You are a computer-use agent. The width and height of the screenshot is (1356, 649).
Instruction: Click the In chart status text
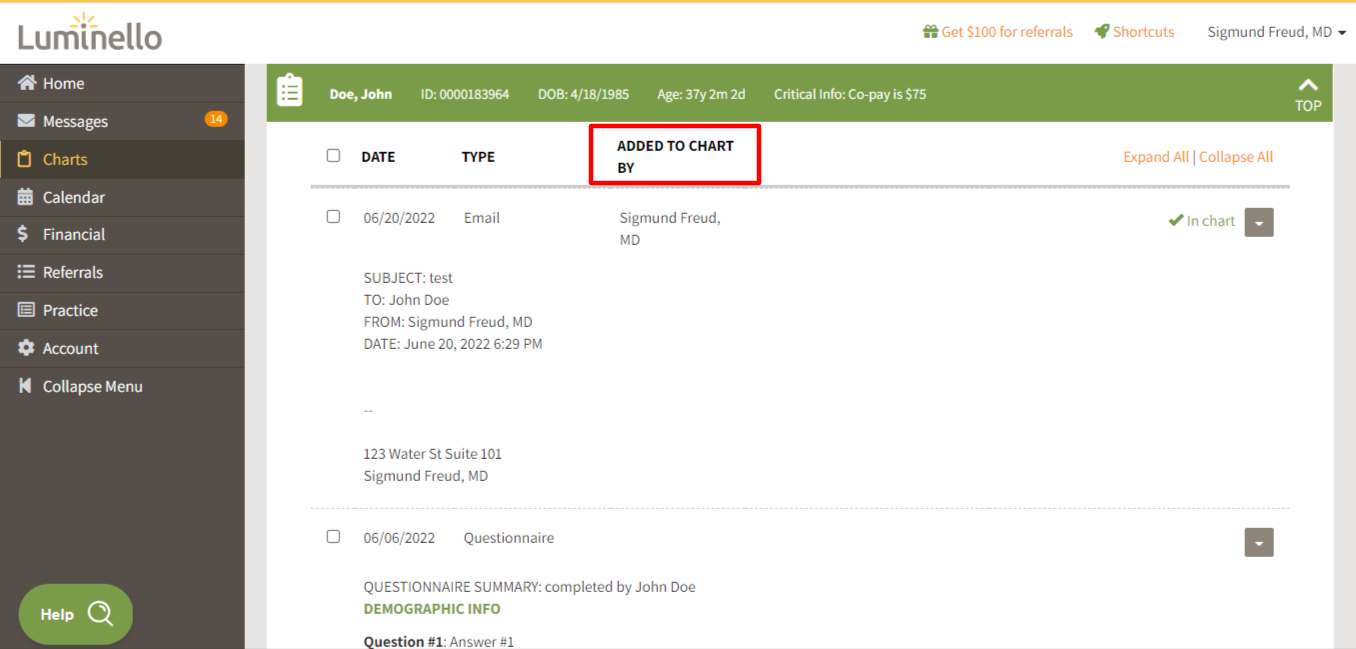click(1211, 221)
